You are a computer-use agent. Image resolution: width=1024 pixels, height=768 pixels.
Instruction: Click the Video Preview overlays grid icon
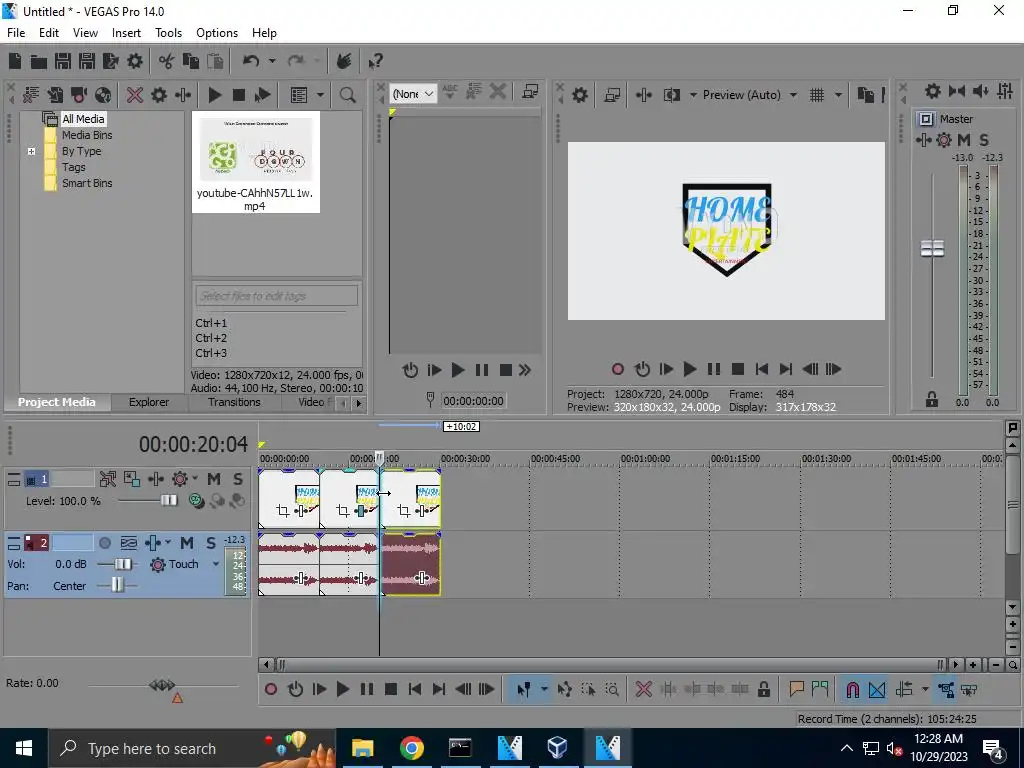(817, 95)
